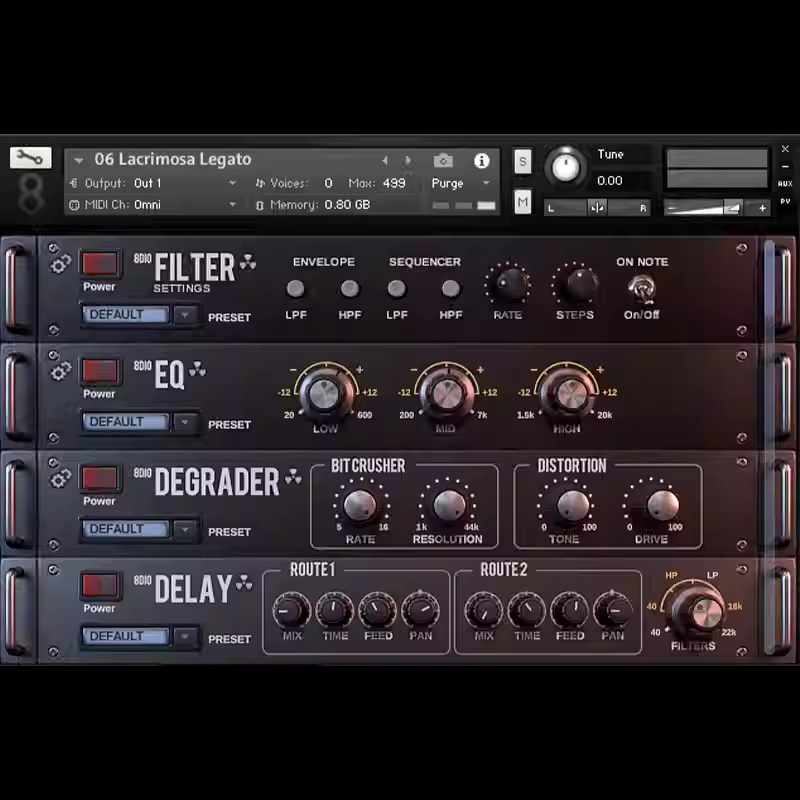
Task: Click the master volume slider
Action: coord(717,208)
